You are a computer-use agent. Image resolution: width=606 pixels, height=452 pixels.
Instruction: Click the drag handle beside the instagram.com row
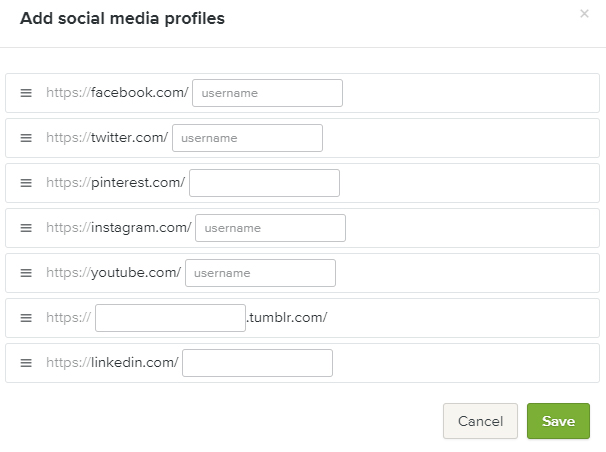(26, 228)
